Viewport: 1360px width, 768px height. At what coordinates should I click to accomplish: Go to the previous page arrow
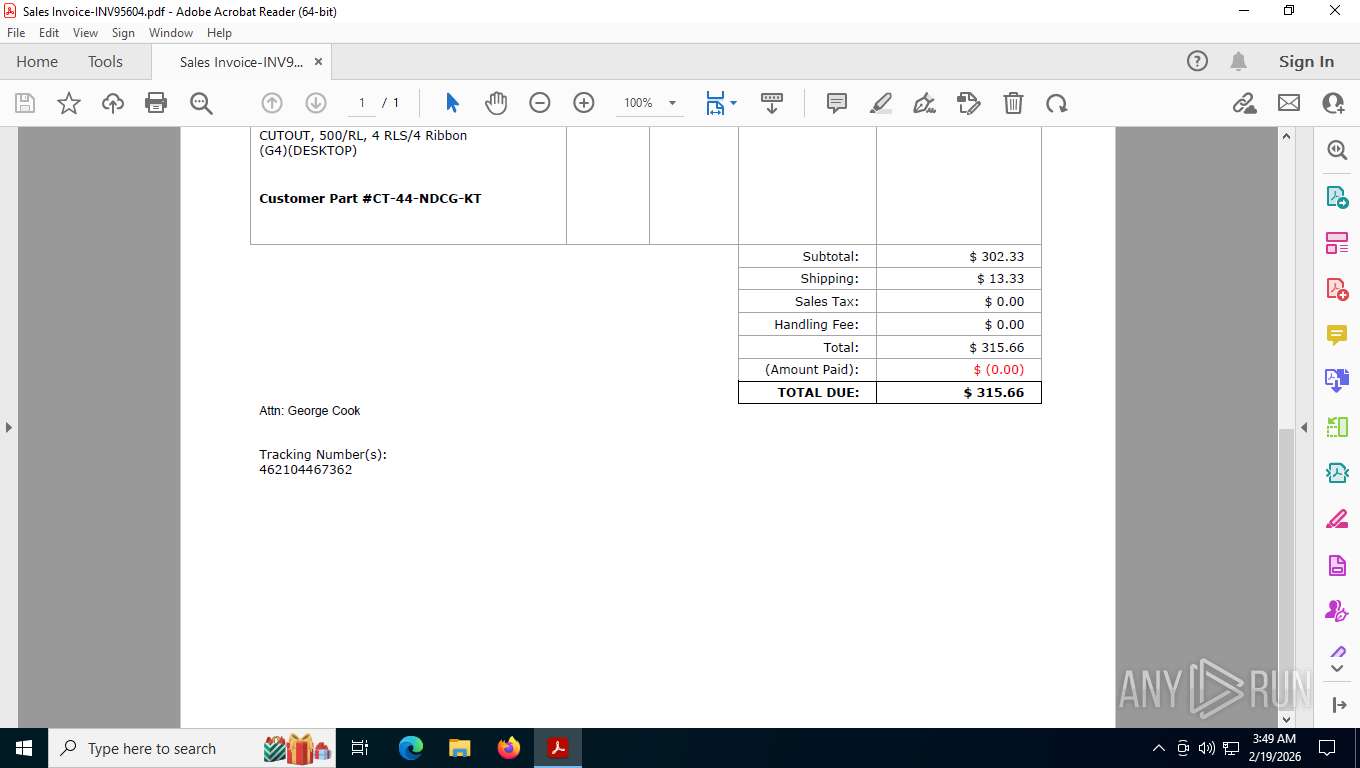tap(272, 103)
